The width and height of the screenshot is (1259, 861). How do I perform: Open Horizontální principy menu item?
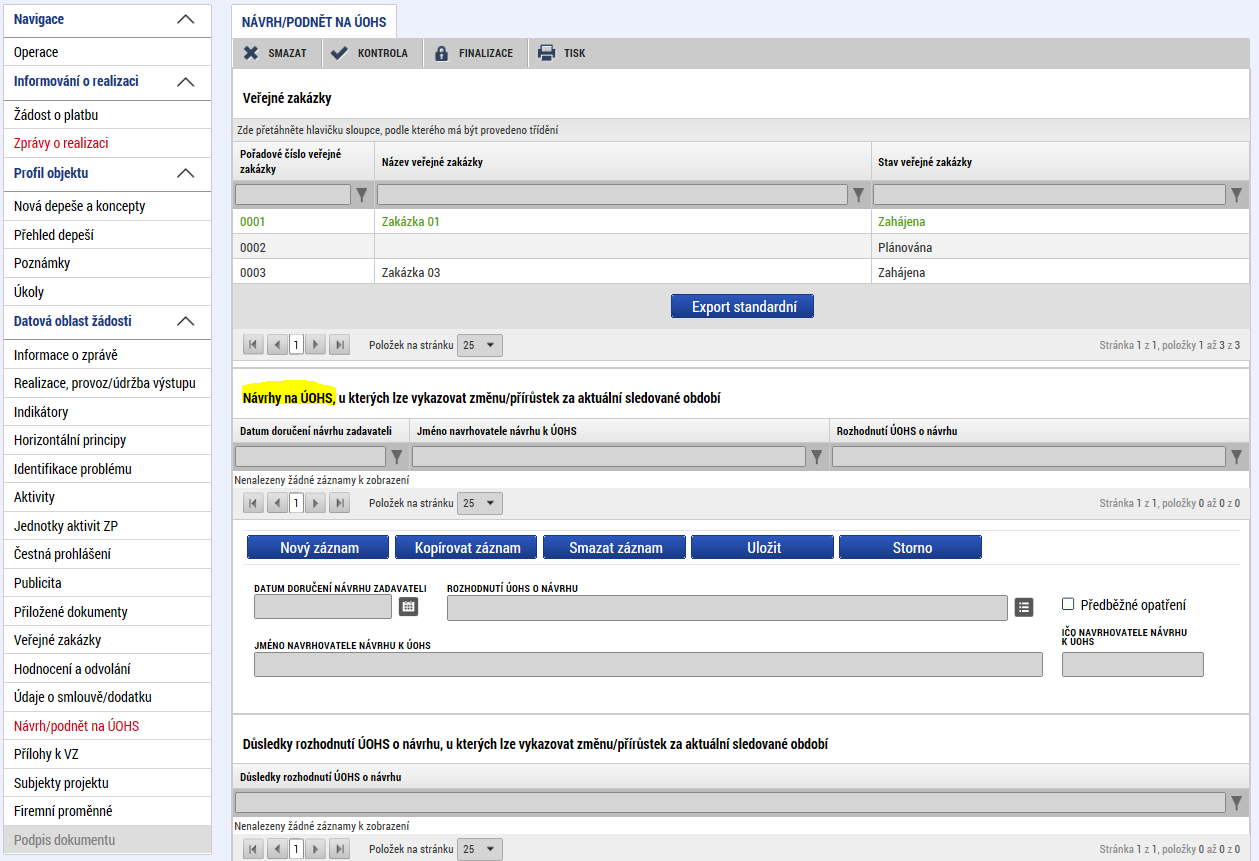click(106, 440)
